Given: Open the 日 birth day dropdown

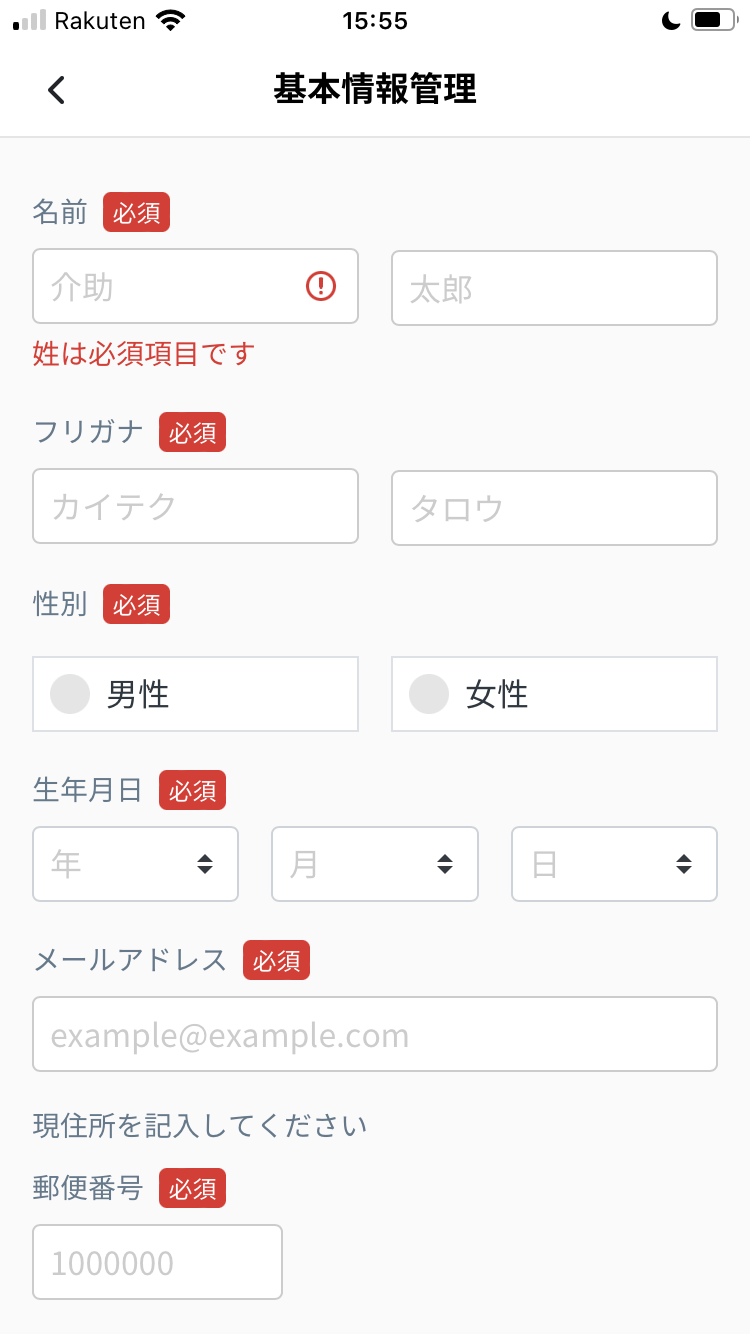Looking at the screenshot, I should 614,864.
